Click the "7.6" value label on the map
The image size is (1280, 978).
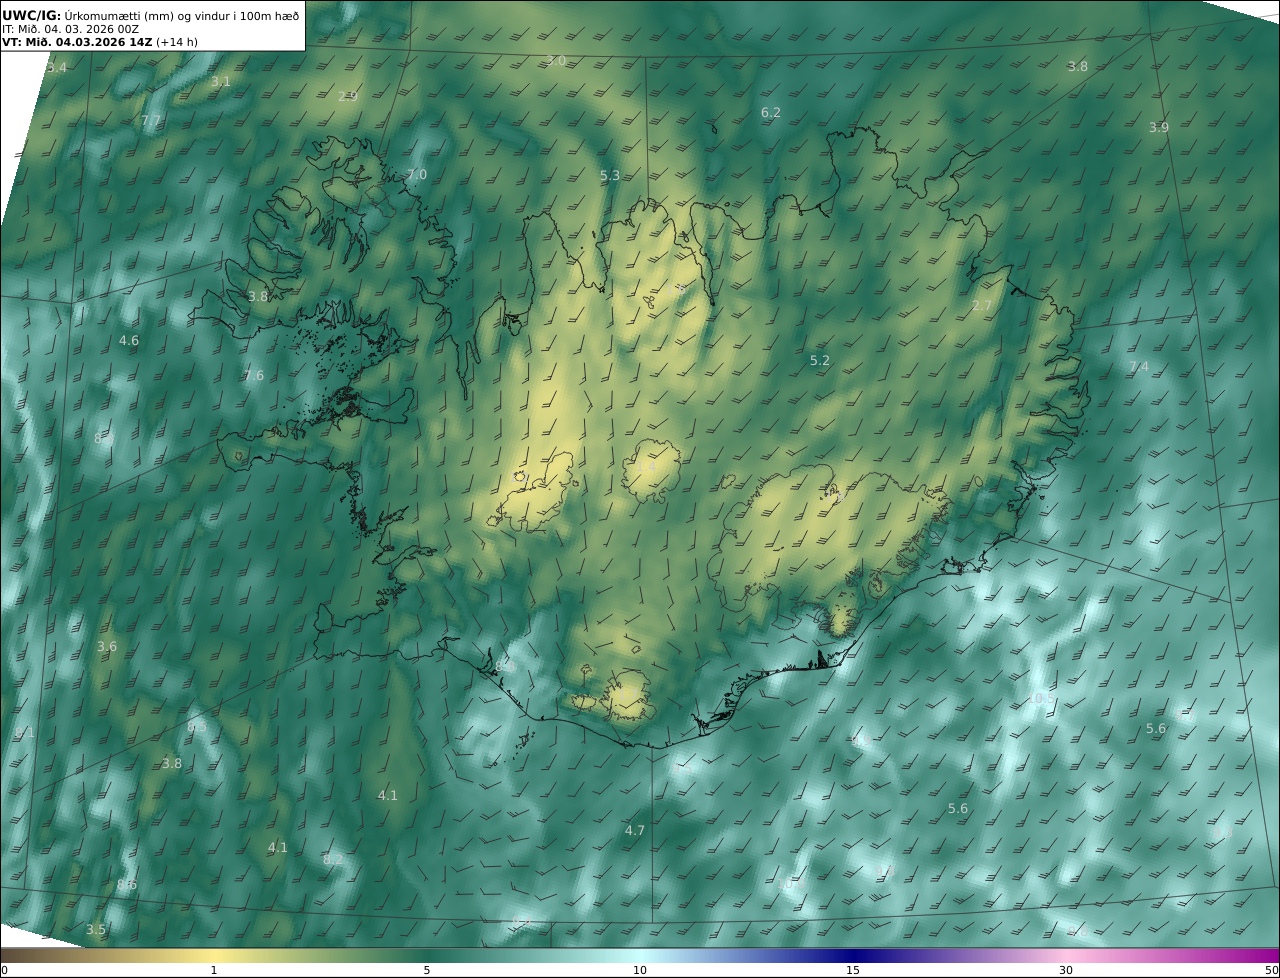pyautogui.click(x=254, y=376)
